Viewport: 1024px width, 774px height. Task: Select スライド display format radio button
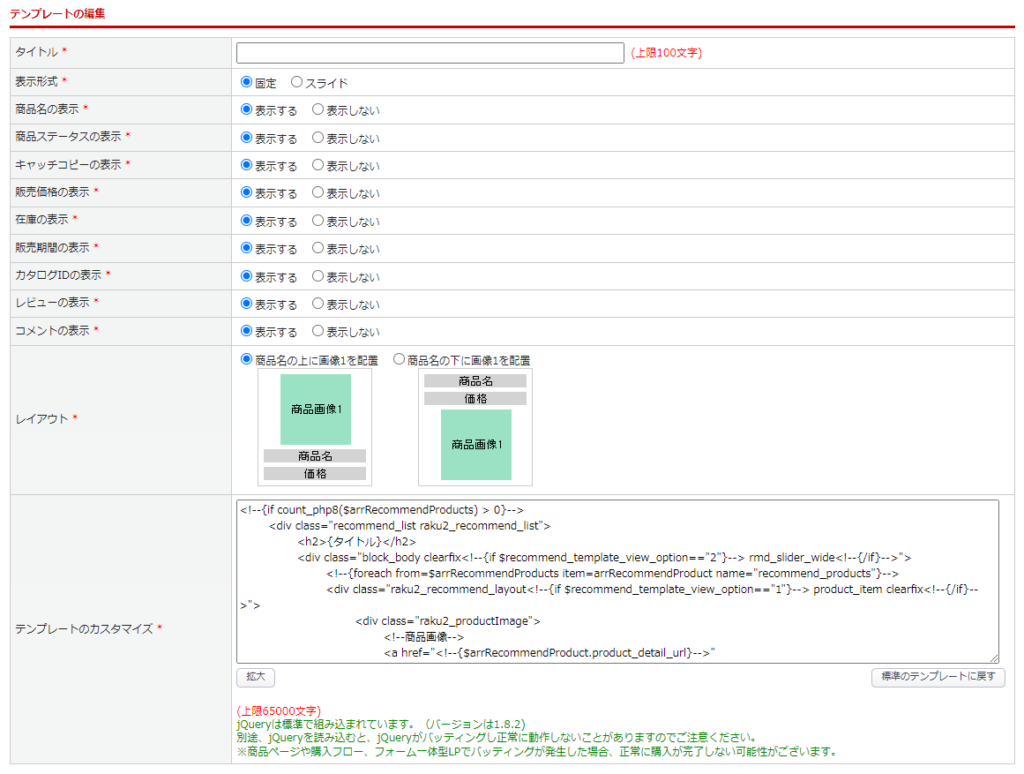296,82
